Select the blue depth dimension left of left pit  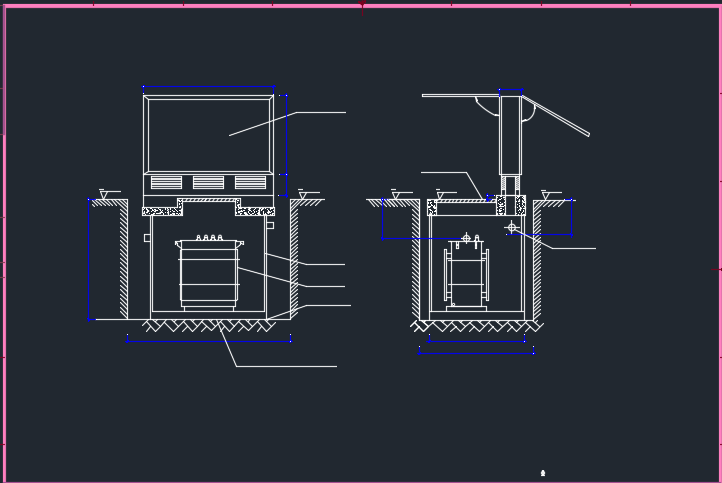tap(88, 259)
